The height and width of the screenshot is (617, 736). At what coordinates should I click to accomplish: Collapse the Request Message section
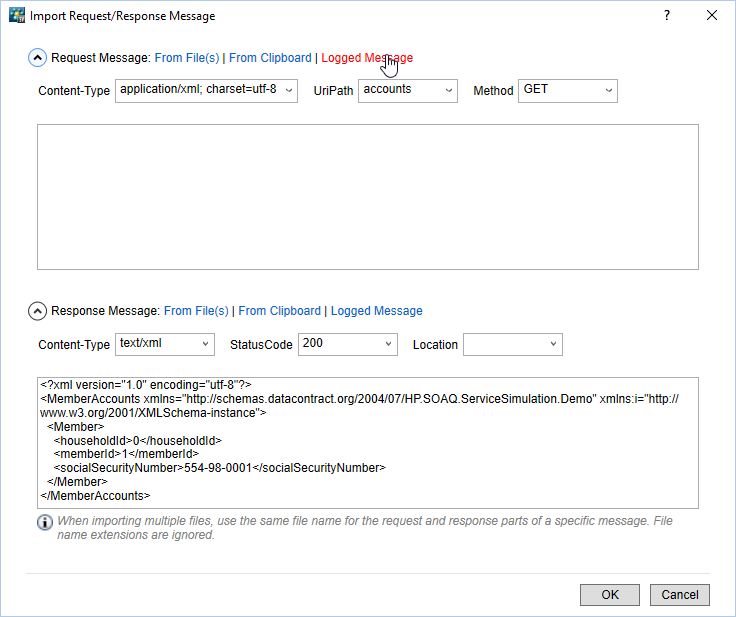pyautogui.click(x=37, y=58)
